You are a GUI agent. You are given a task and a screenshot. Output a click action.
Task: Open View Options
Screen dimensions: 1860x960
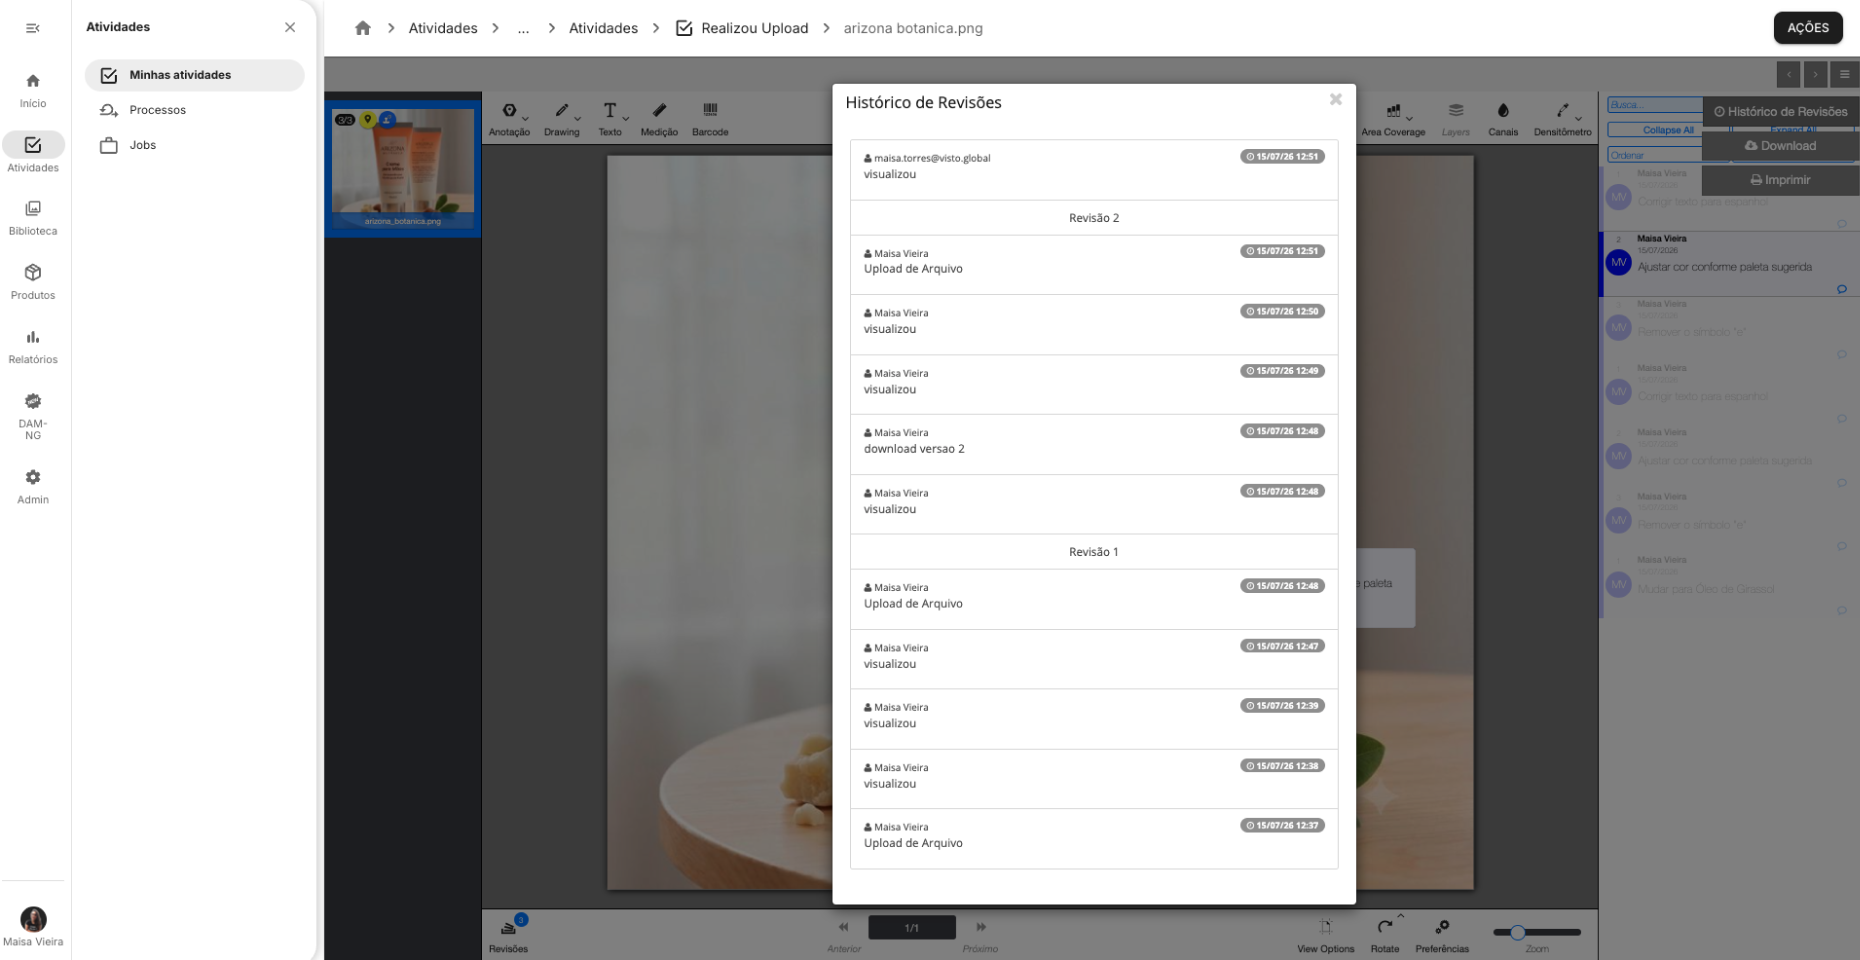pos(1326,934)
